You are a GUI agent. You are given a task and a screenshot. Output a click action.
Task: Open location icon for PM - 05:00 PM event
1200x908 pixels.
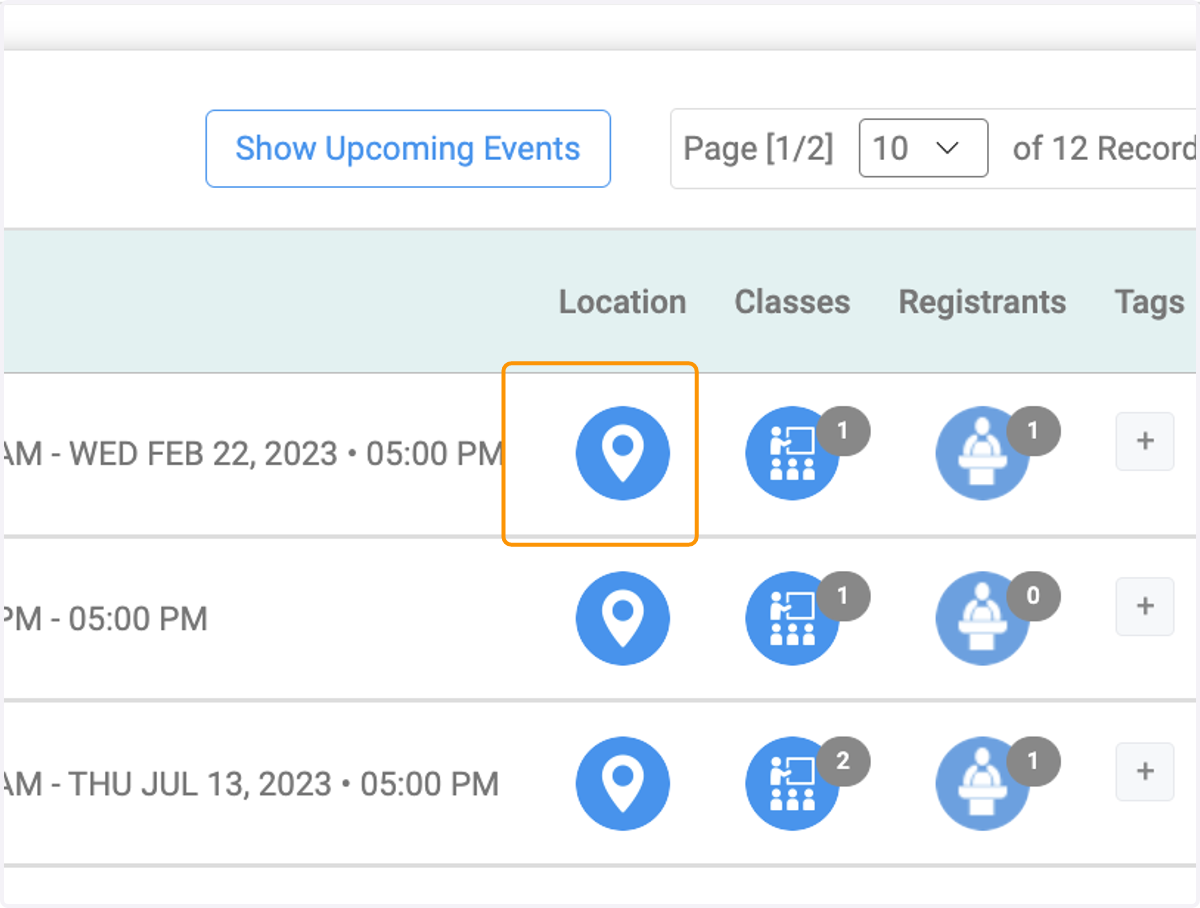pos(622,618)
